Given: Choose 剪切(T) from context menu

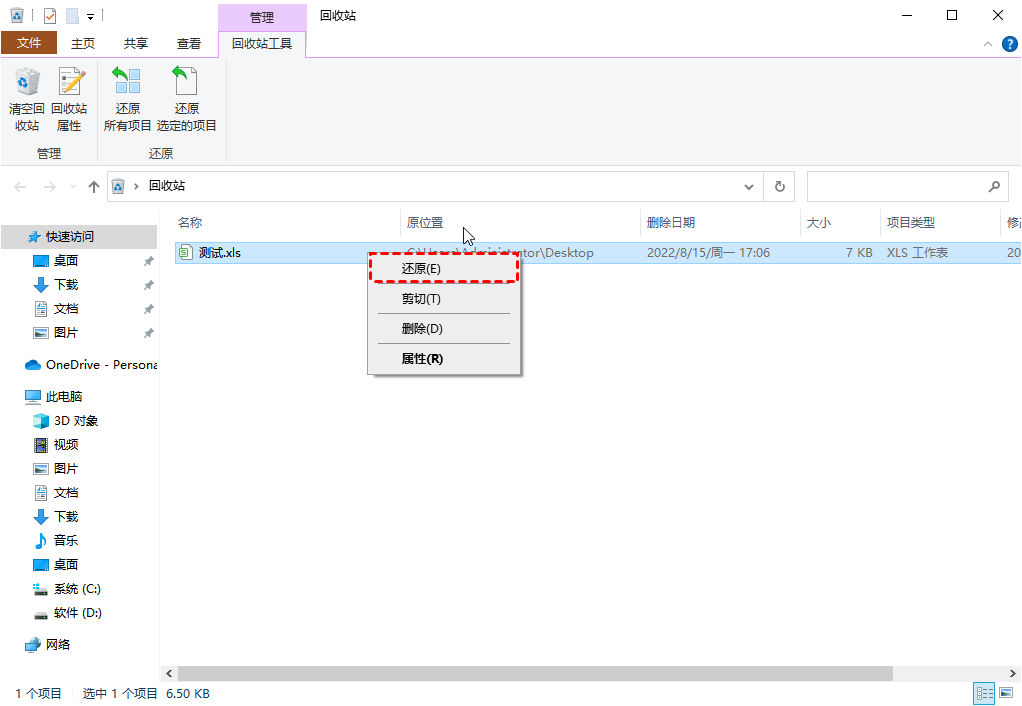Looking at the screenshot, I should pos(444,299).
